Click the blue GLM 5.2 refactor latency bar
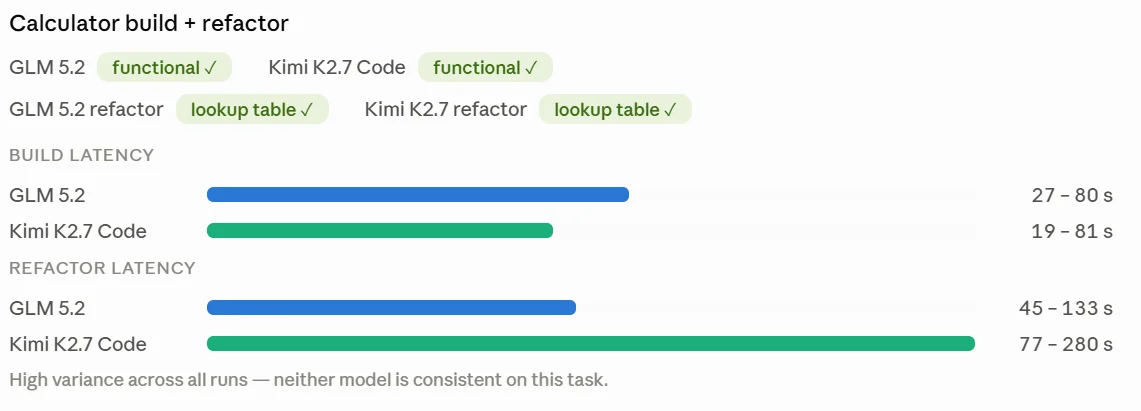 pyautogui.click(x=391, y=308)
